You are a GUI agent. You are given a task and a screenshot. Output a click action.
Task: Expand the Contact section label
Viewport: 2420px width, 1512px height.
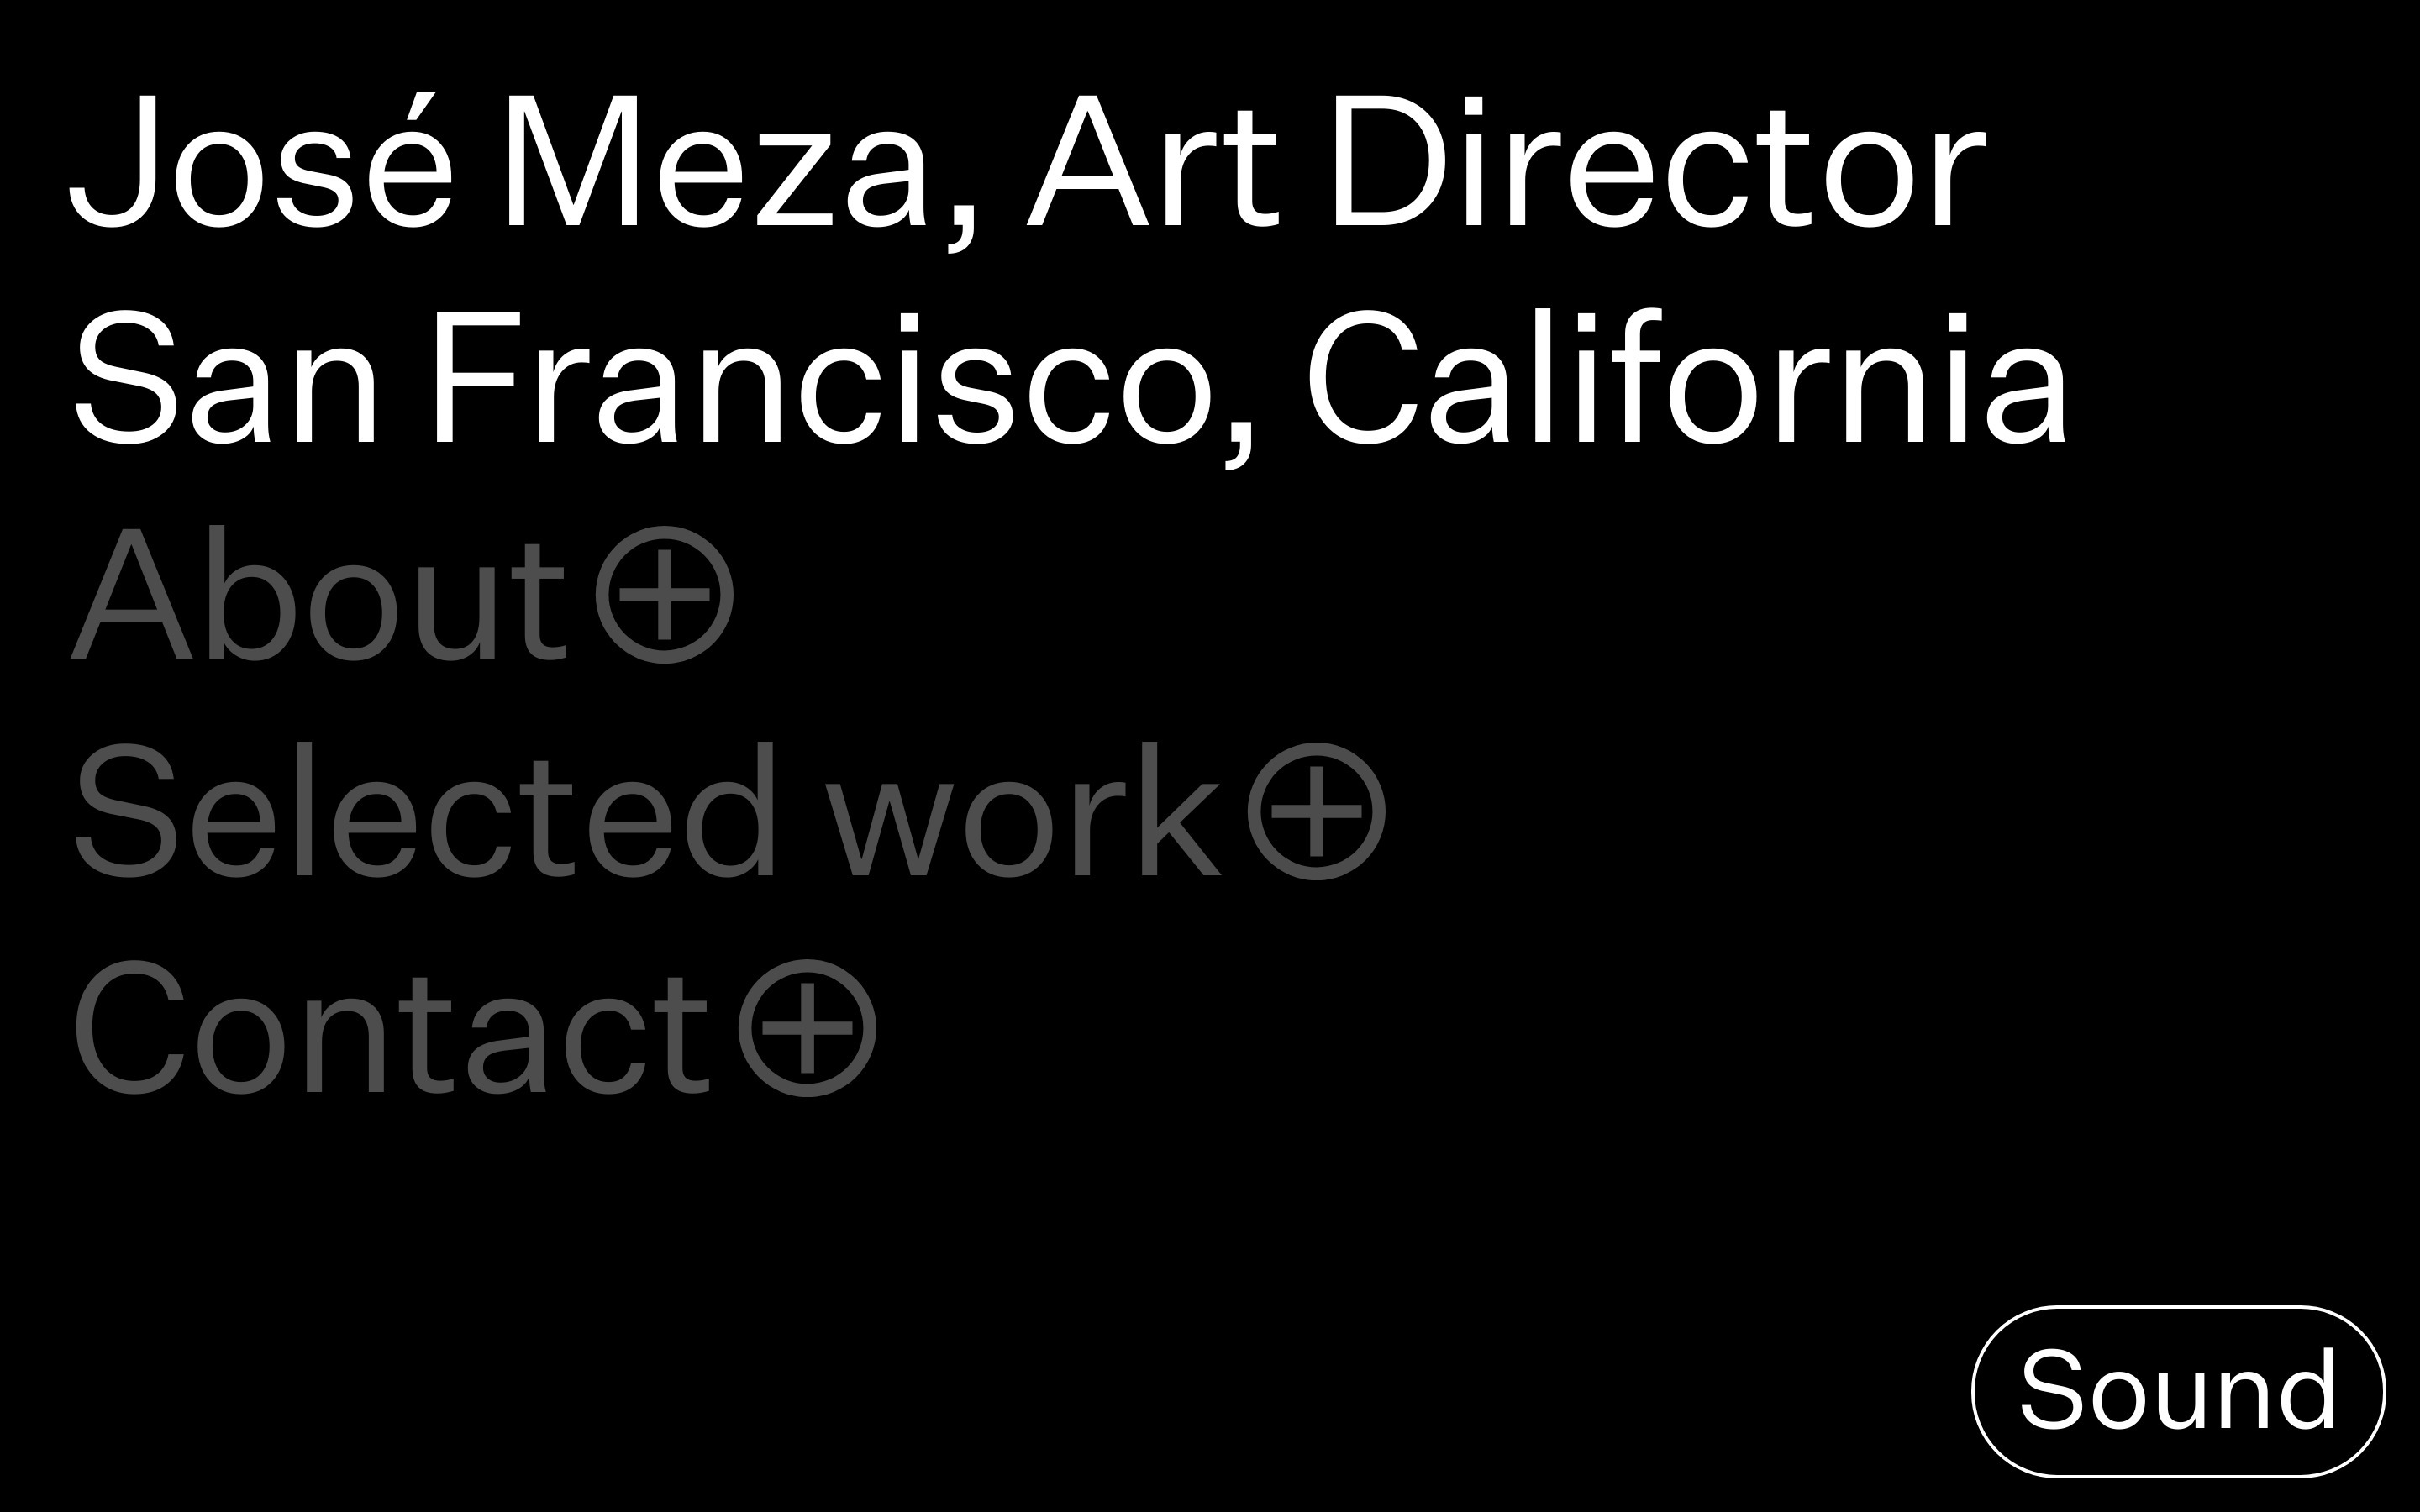[x=390, y=1028]
